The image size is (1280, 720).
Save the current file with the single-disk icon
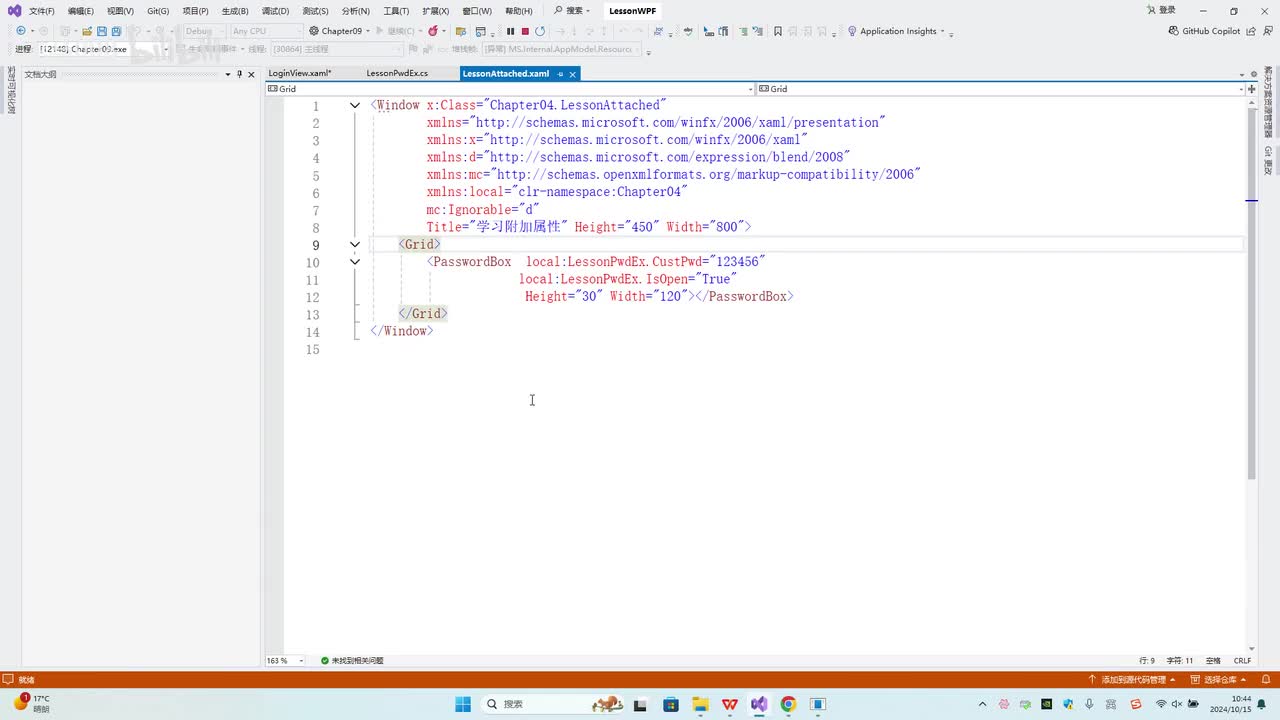tap(102, 31)
